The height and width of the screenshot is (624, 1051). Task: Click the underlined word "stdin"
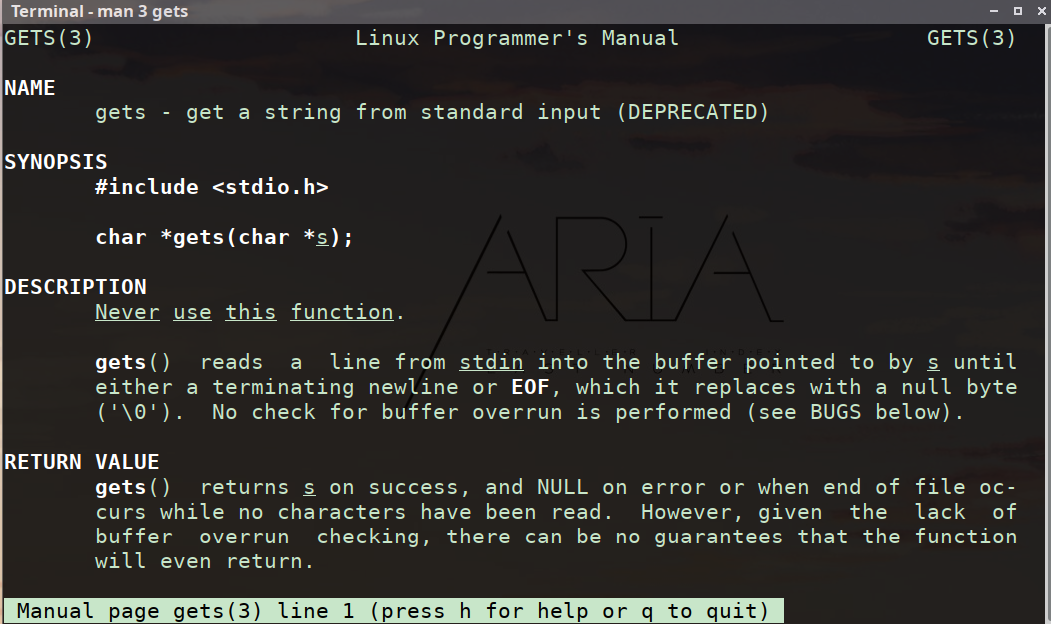[x=491, y=362]
